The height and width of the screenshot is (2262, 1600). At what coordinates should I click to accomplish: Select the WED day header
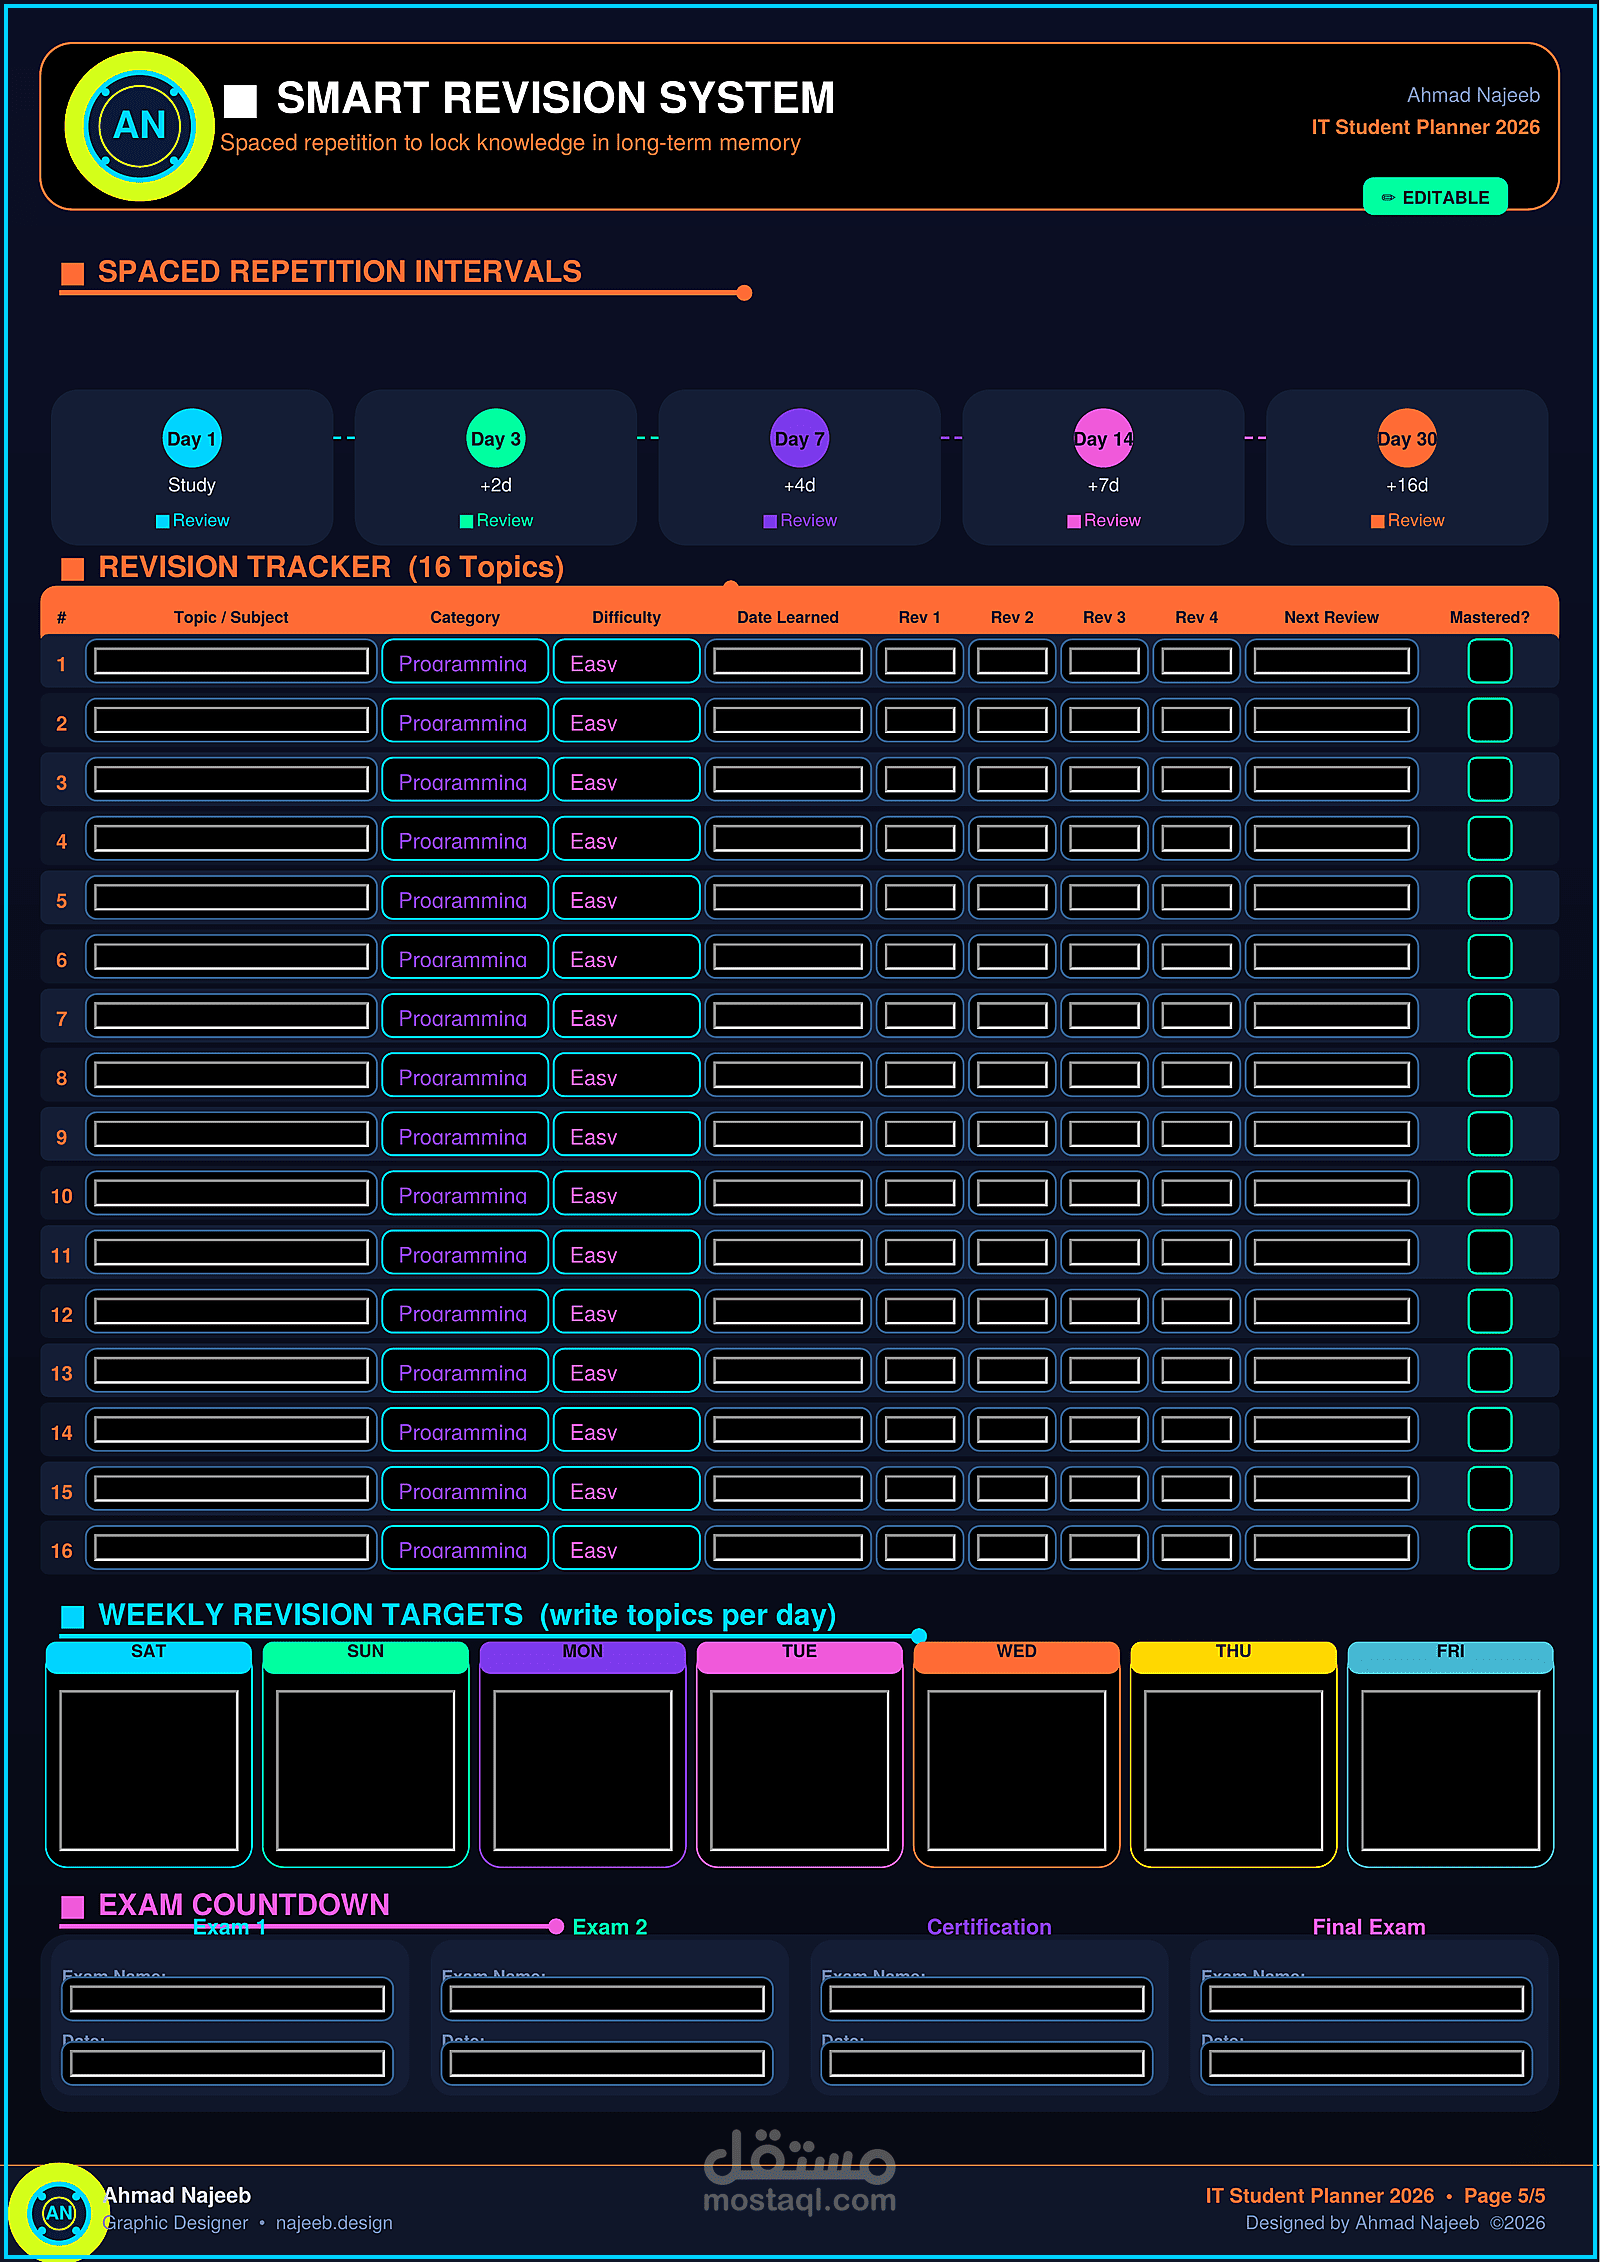click(1015, 1651)
